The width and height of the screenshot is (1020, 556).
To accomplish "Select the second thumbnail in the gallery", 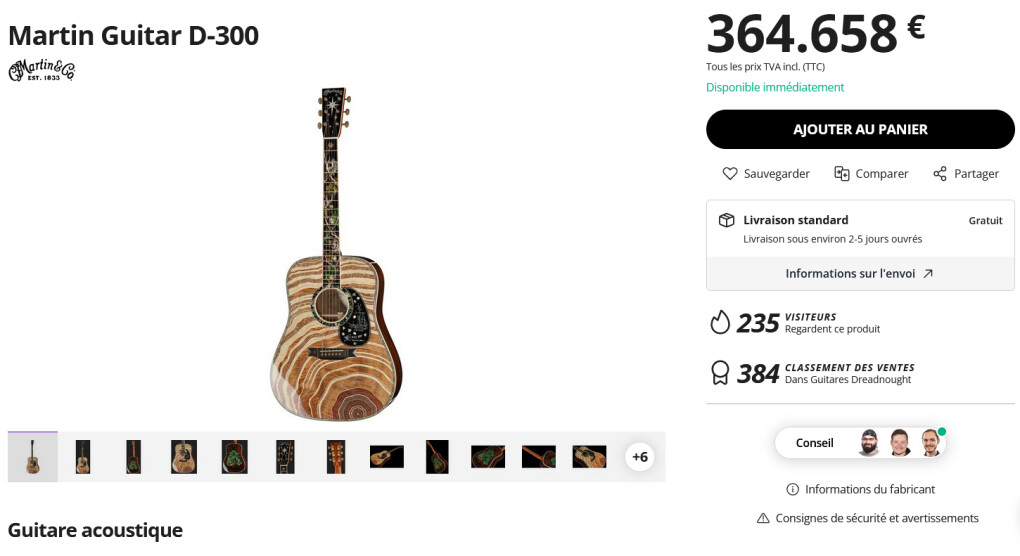I will [83, 457].
